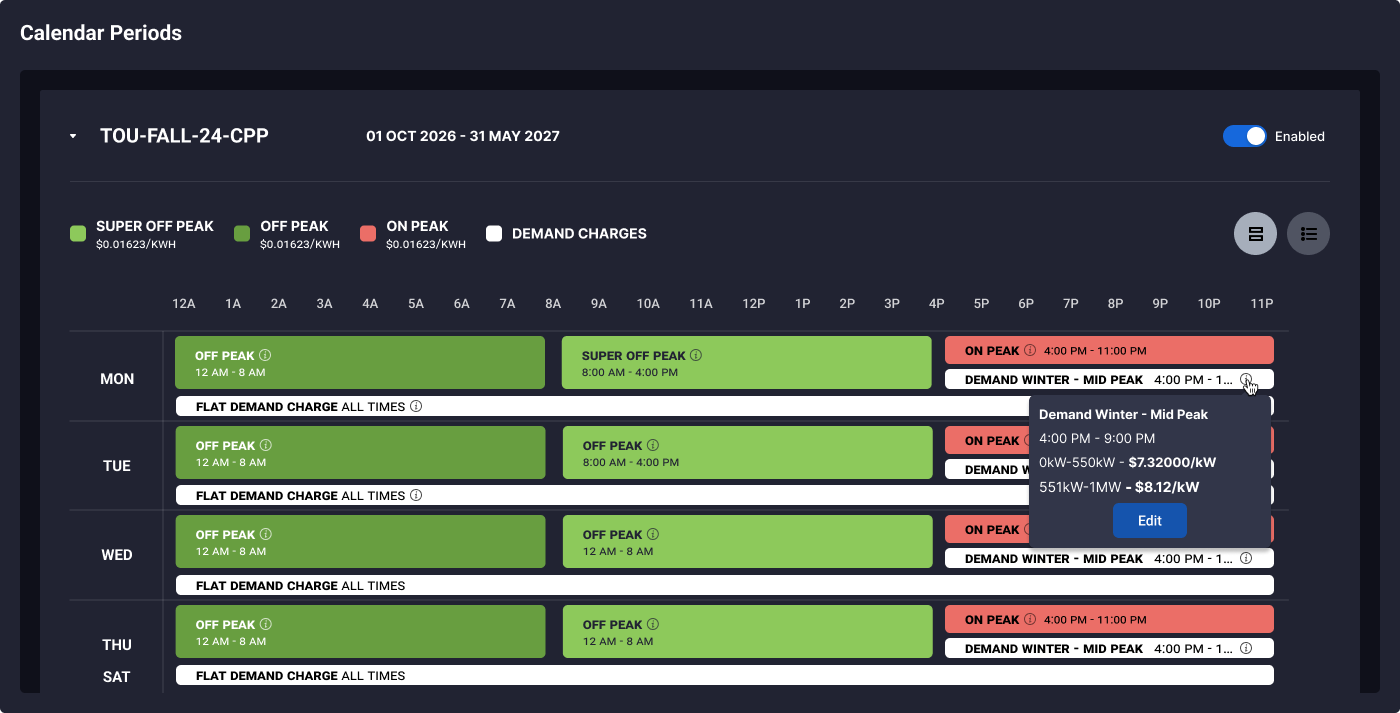1400x713 pixels.
Task: Click the 01 OCT 2026 date range
Action: pyautogui.click(x=463, y=136)
